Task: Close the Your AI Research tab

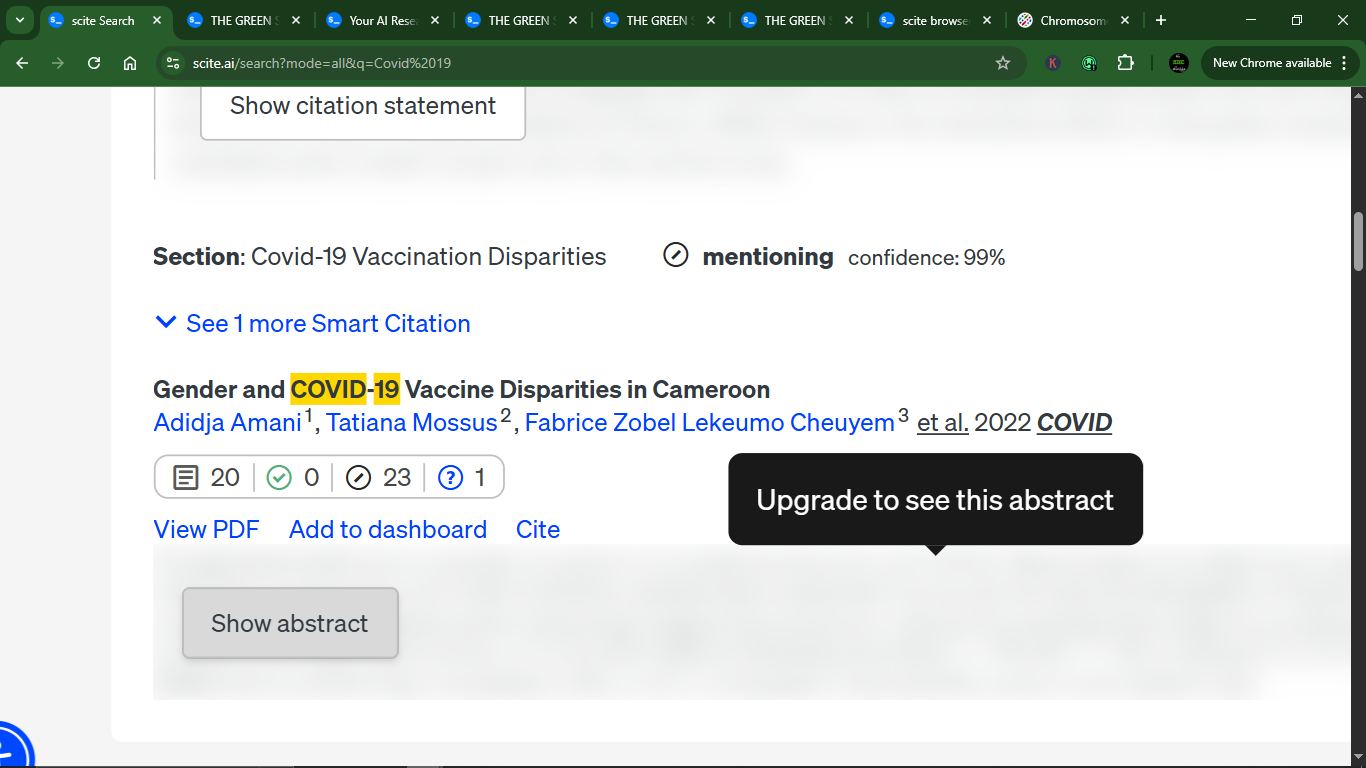Action: click(435, 20)
